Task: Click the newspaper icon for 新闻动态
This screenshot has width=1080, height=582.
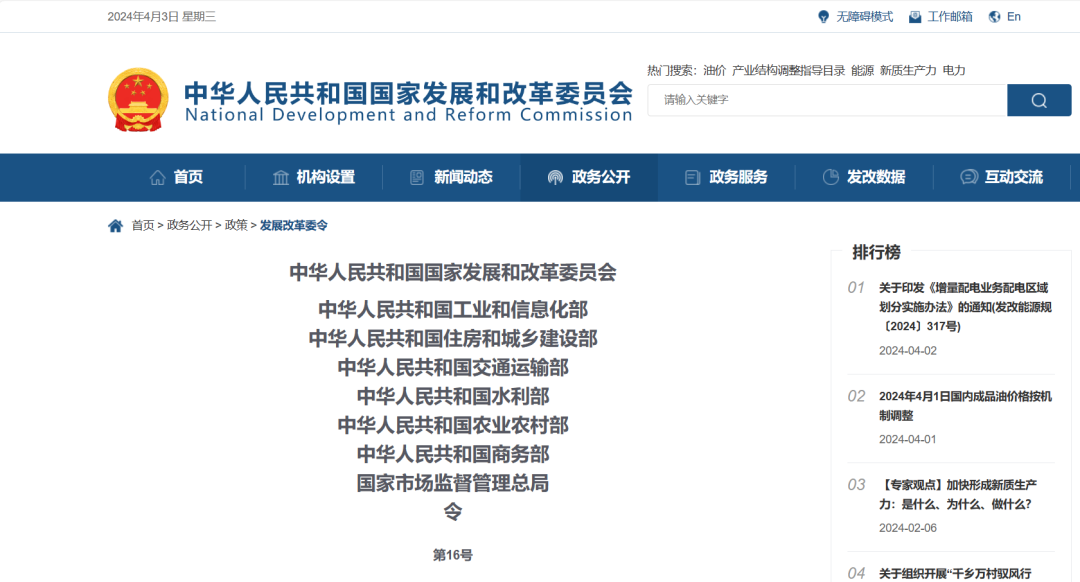Action: pyautogui.click(x=417, y=177)
